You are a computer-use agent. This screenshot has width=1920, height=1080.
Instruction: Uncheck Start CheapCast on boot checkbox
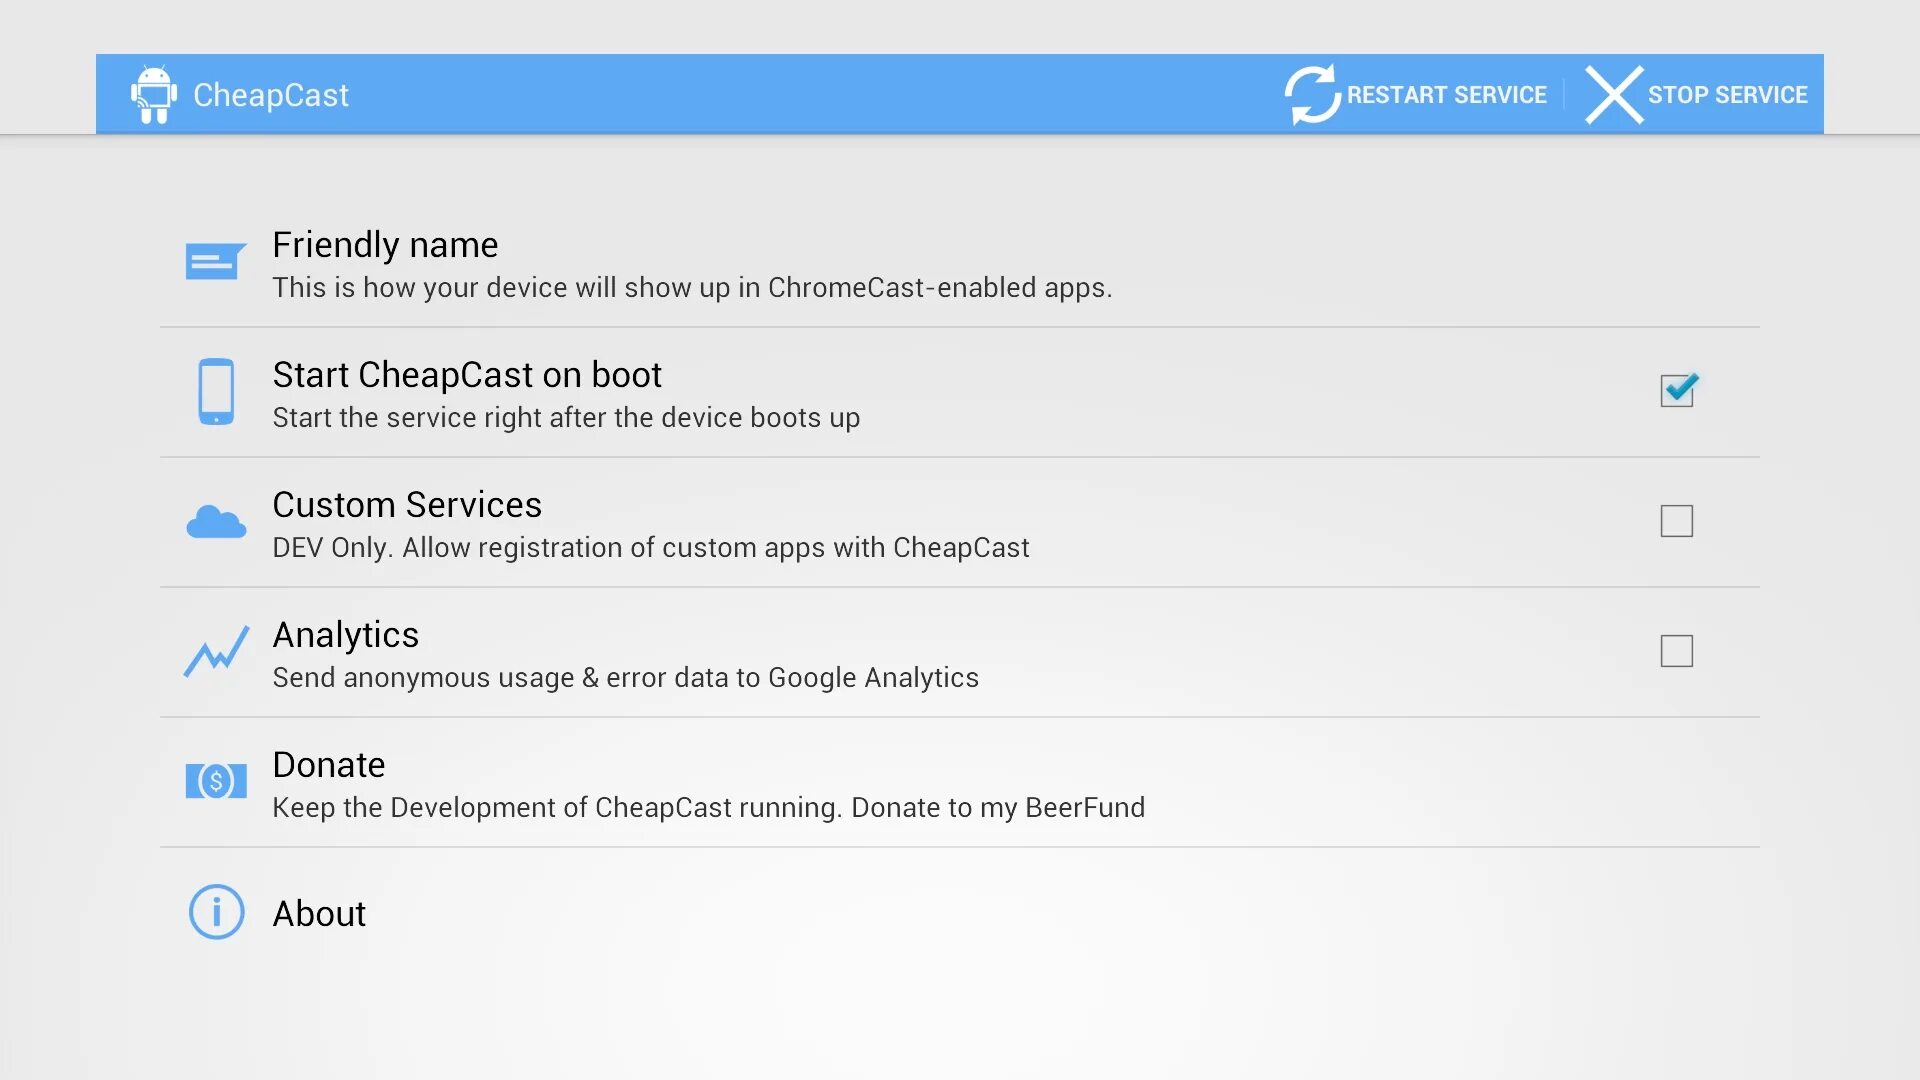[1677, 391]
